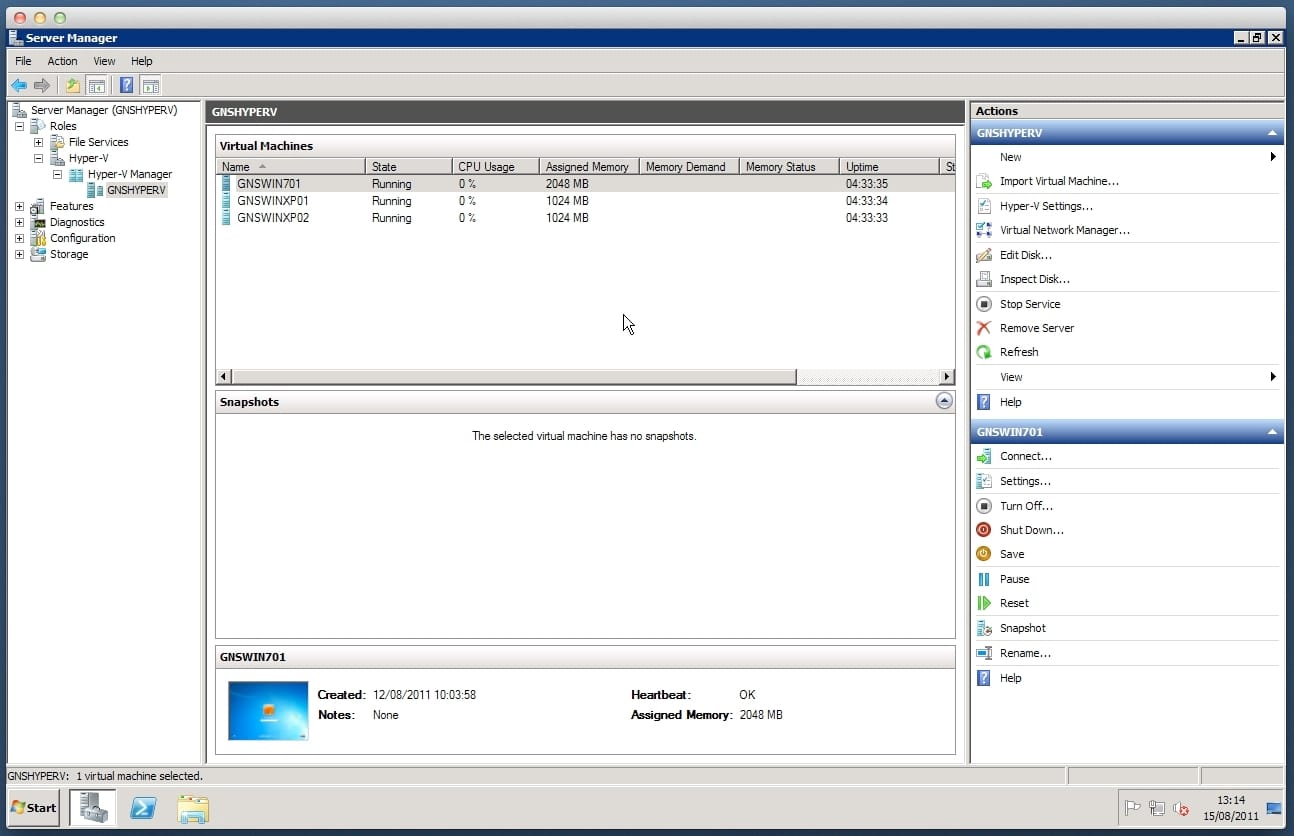Click the horizontal scrollbar left arrow

pos(224,377)
